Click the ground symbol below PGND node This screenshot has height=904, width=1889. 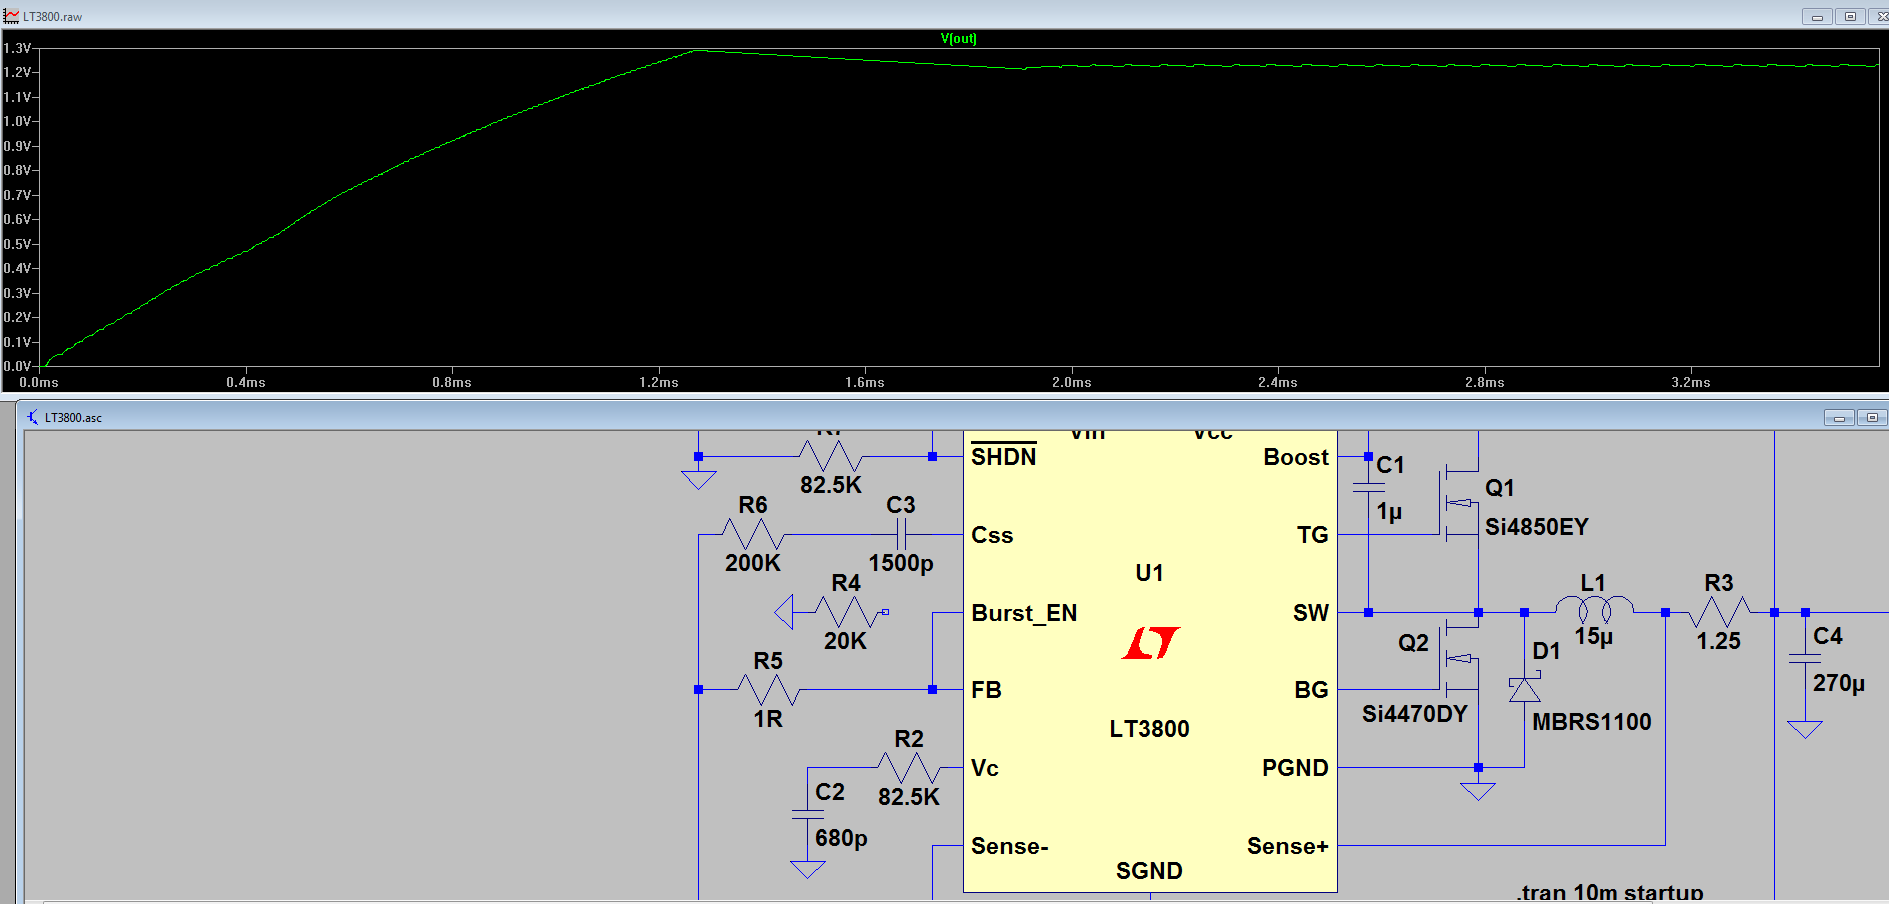[x=1478, y=791]
